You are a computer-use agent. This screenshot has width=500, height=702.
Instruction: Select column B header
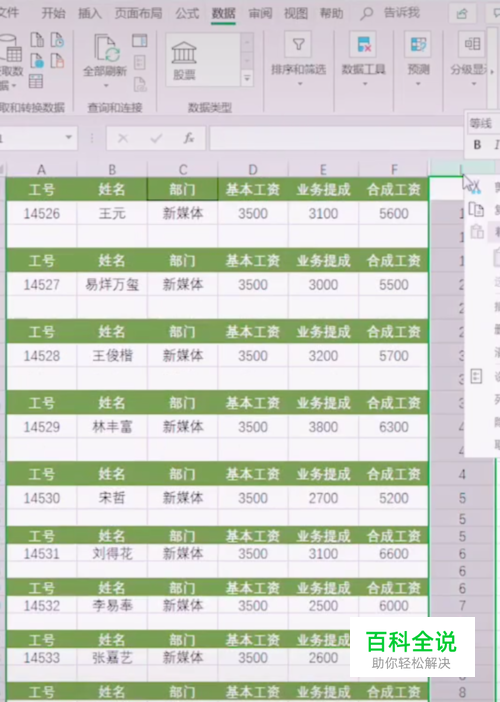tap(112, 170)
